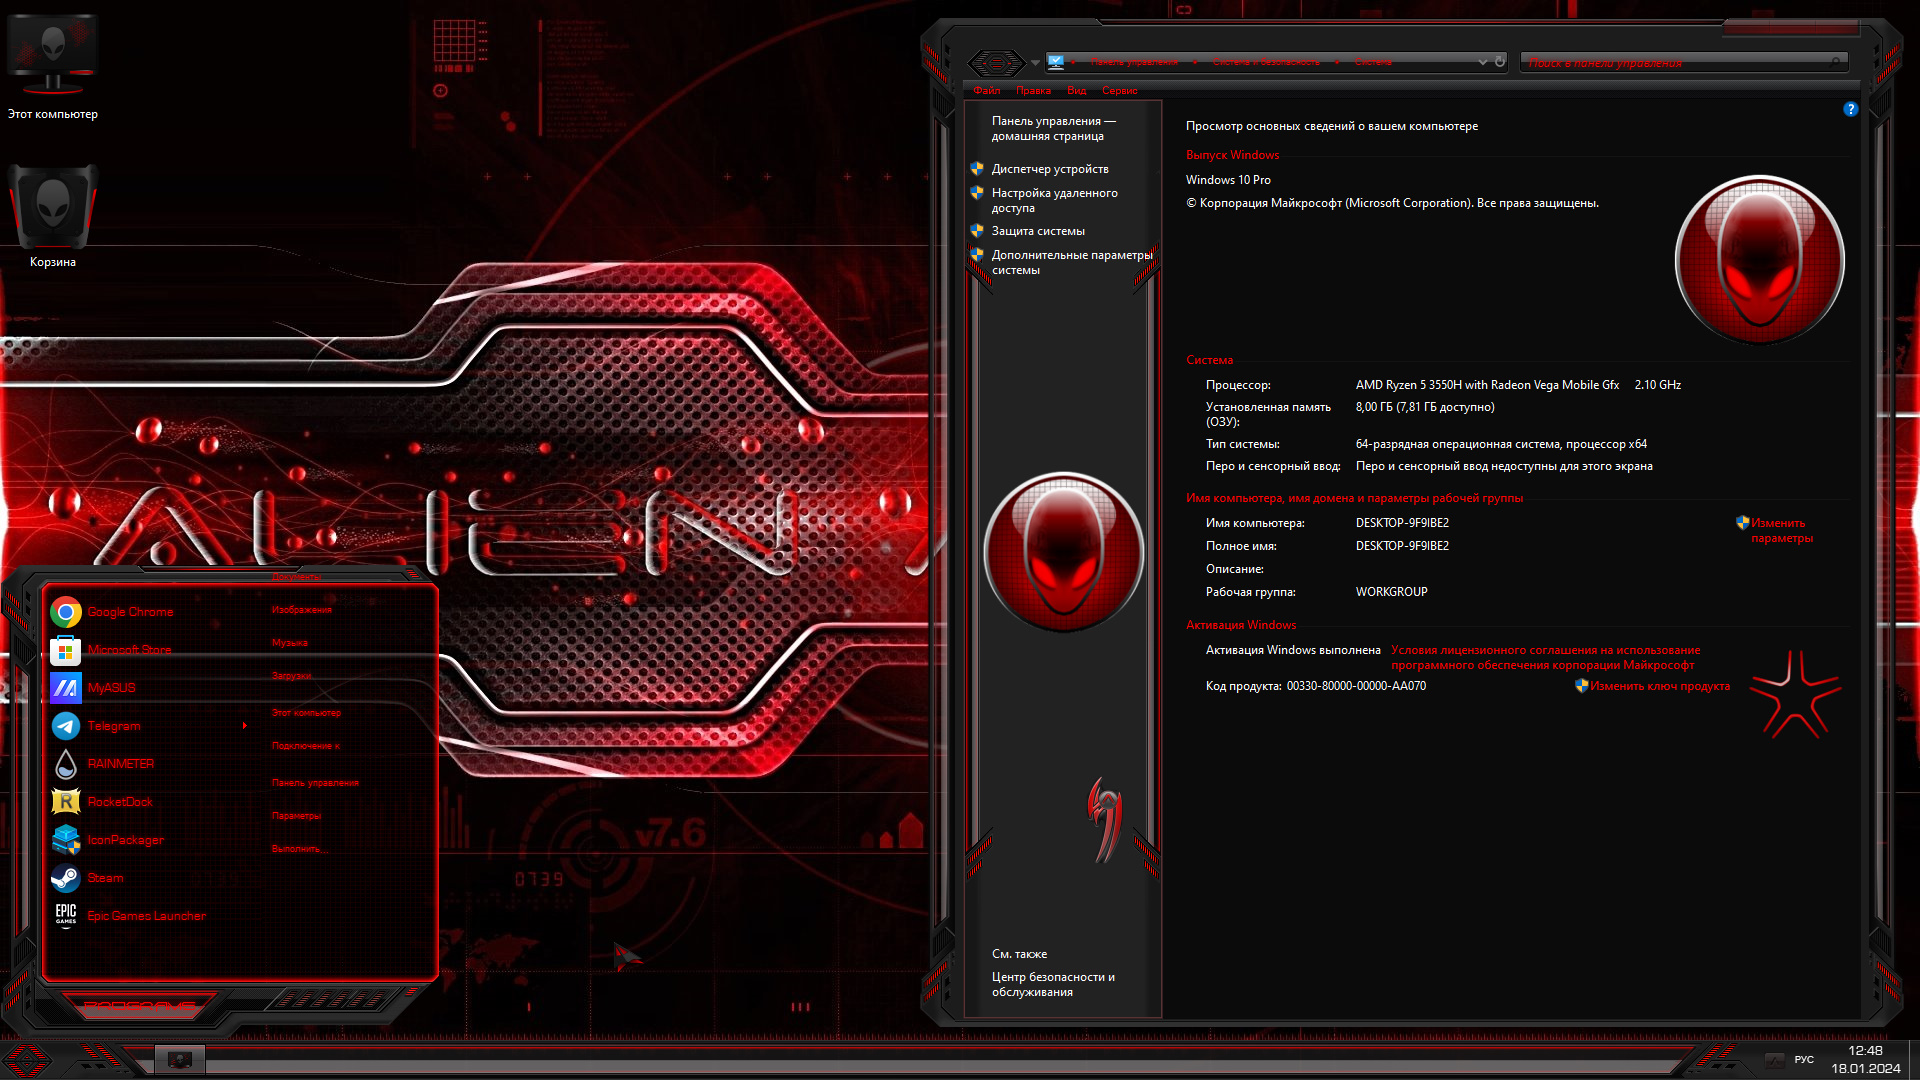Launch Steam from the app list
This screenshot has height=1080, width=1920.
coord(104,877)
